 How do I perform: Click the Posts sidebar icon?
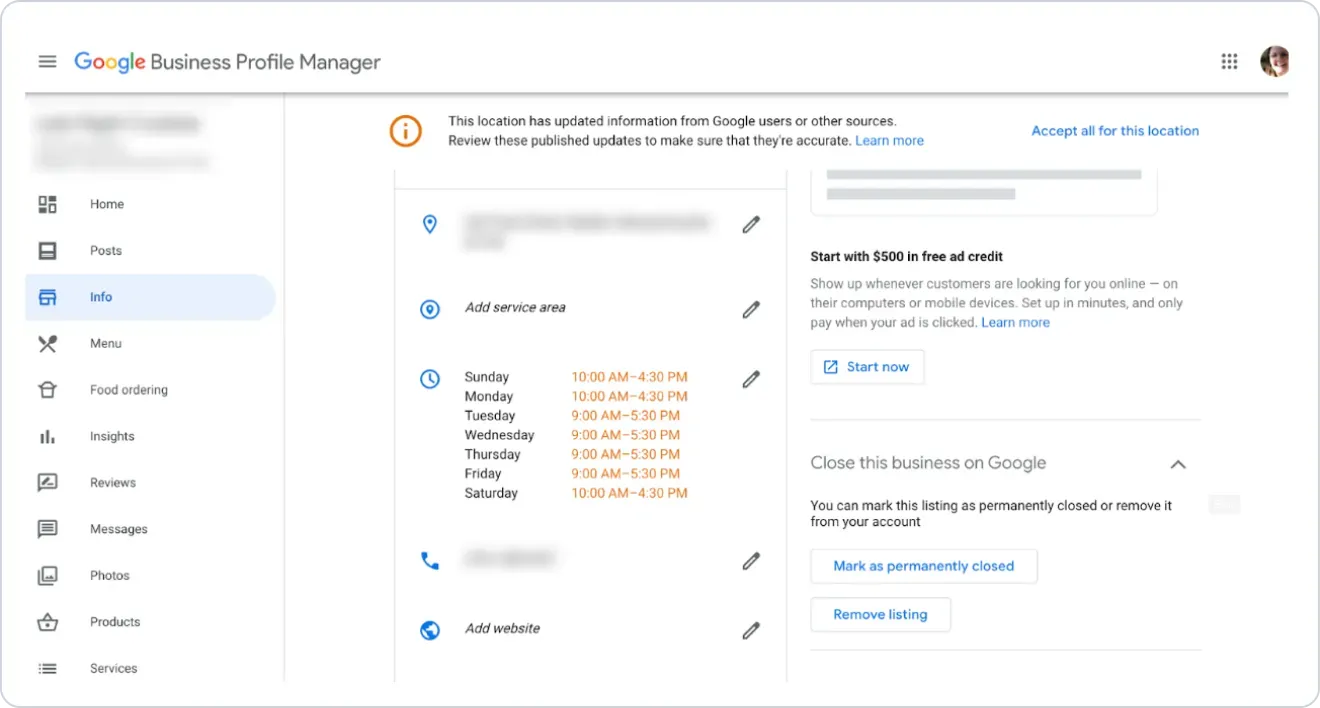47,251
